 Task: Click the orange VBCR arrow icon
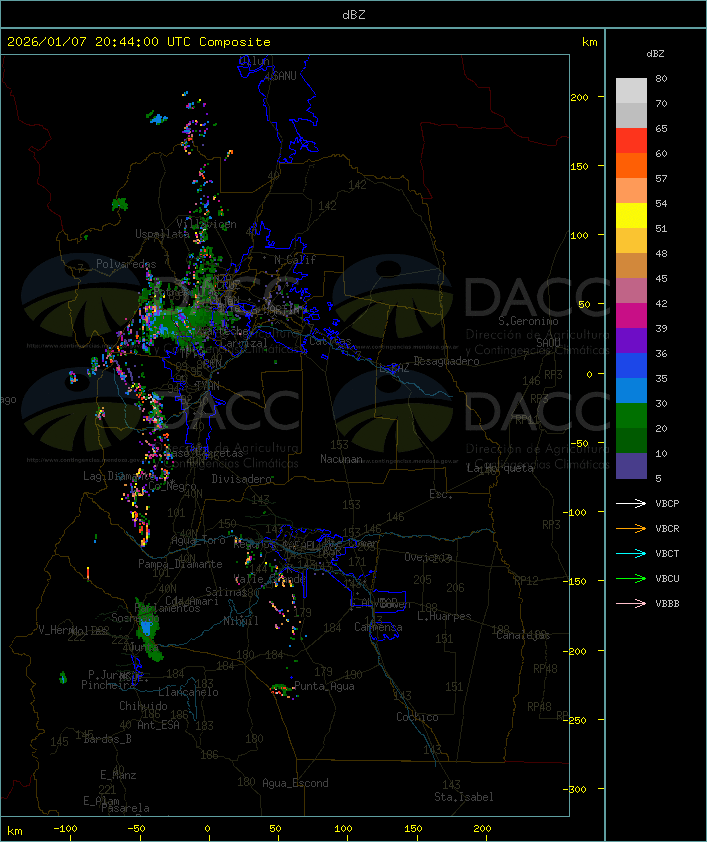pos(631,528)
